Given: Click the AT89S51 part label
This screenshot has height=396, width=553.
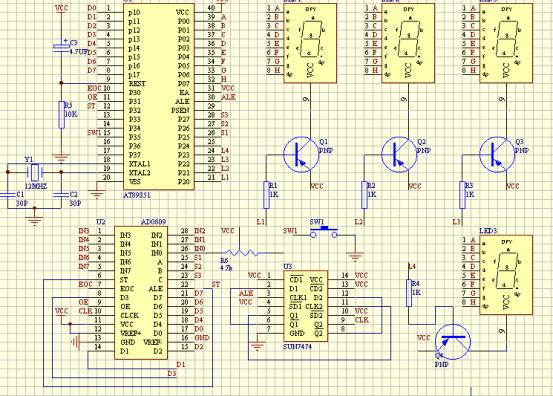Looking at the screenshot, I should click(137, 195).
